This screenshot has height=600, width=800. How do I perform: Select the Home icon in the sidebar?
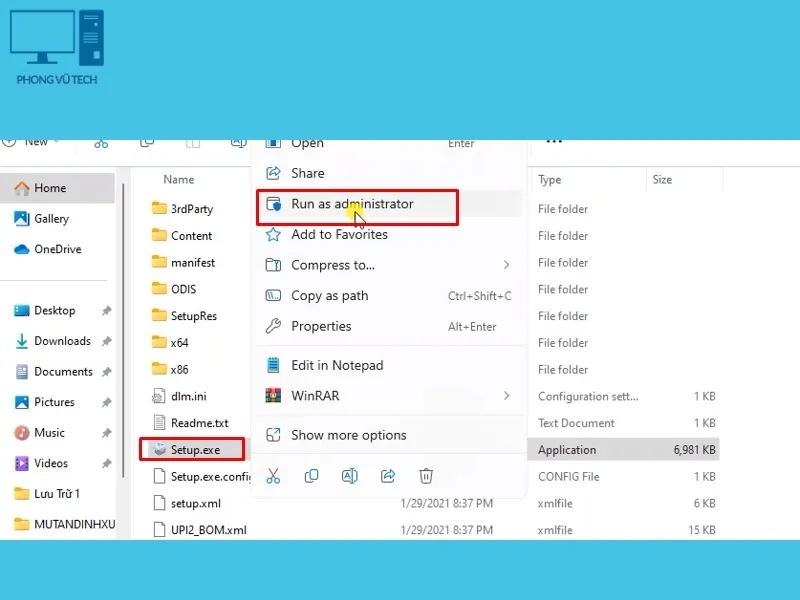tap(21, 188)
